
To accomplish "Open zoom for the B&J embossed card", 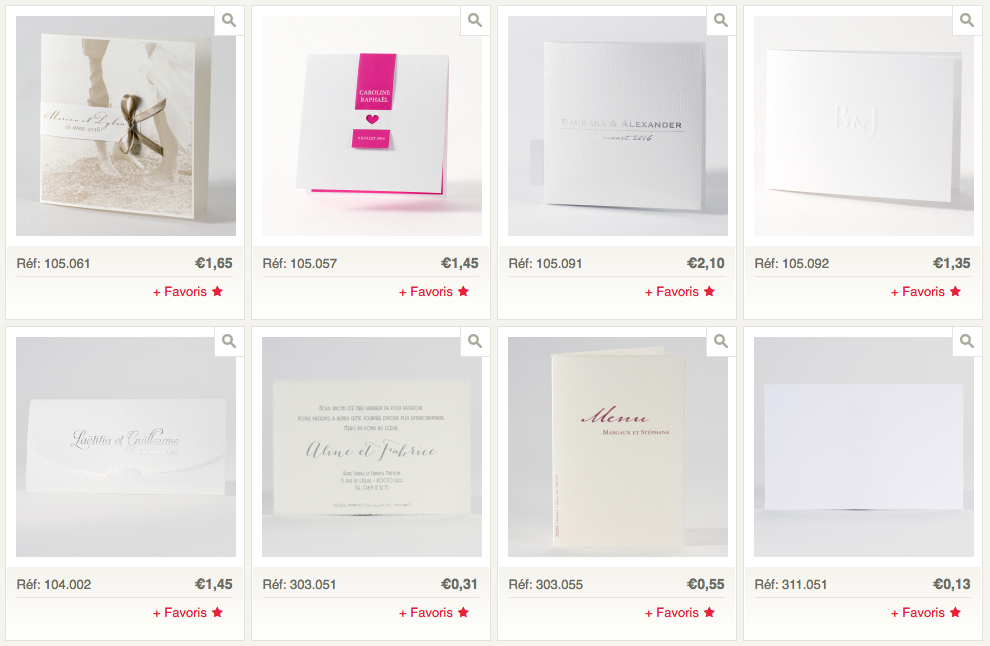I will click(967, 20).
